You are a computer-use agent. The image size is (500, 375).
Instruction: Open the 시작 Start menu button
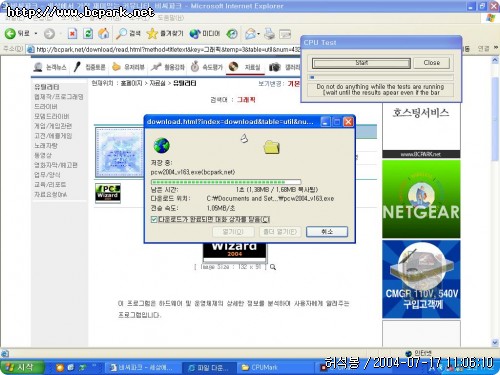pos(22,367)
